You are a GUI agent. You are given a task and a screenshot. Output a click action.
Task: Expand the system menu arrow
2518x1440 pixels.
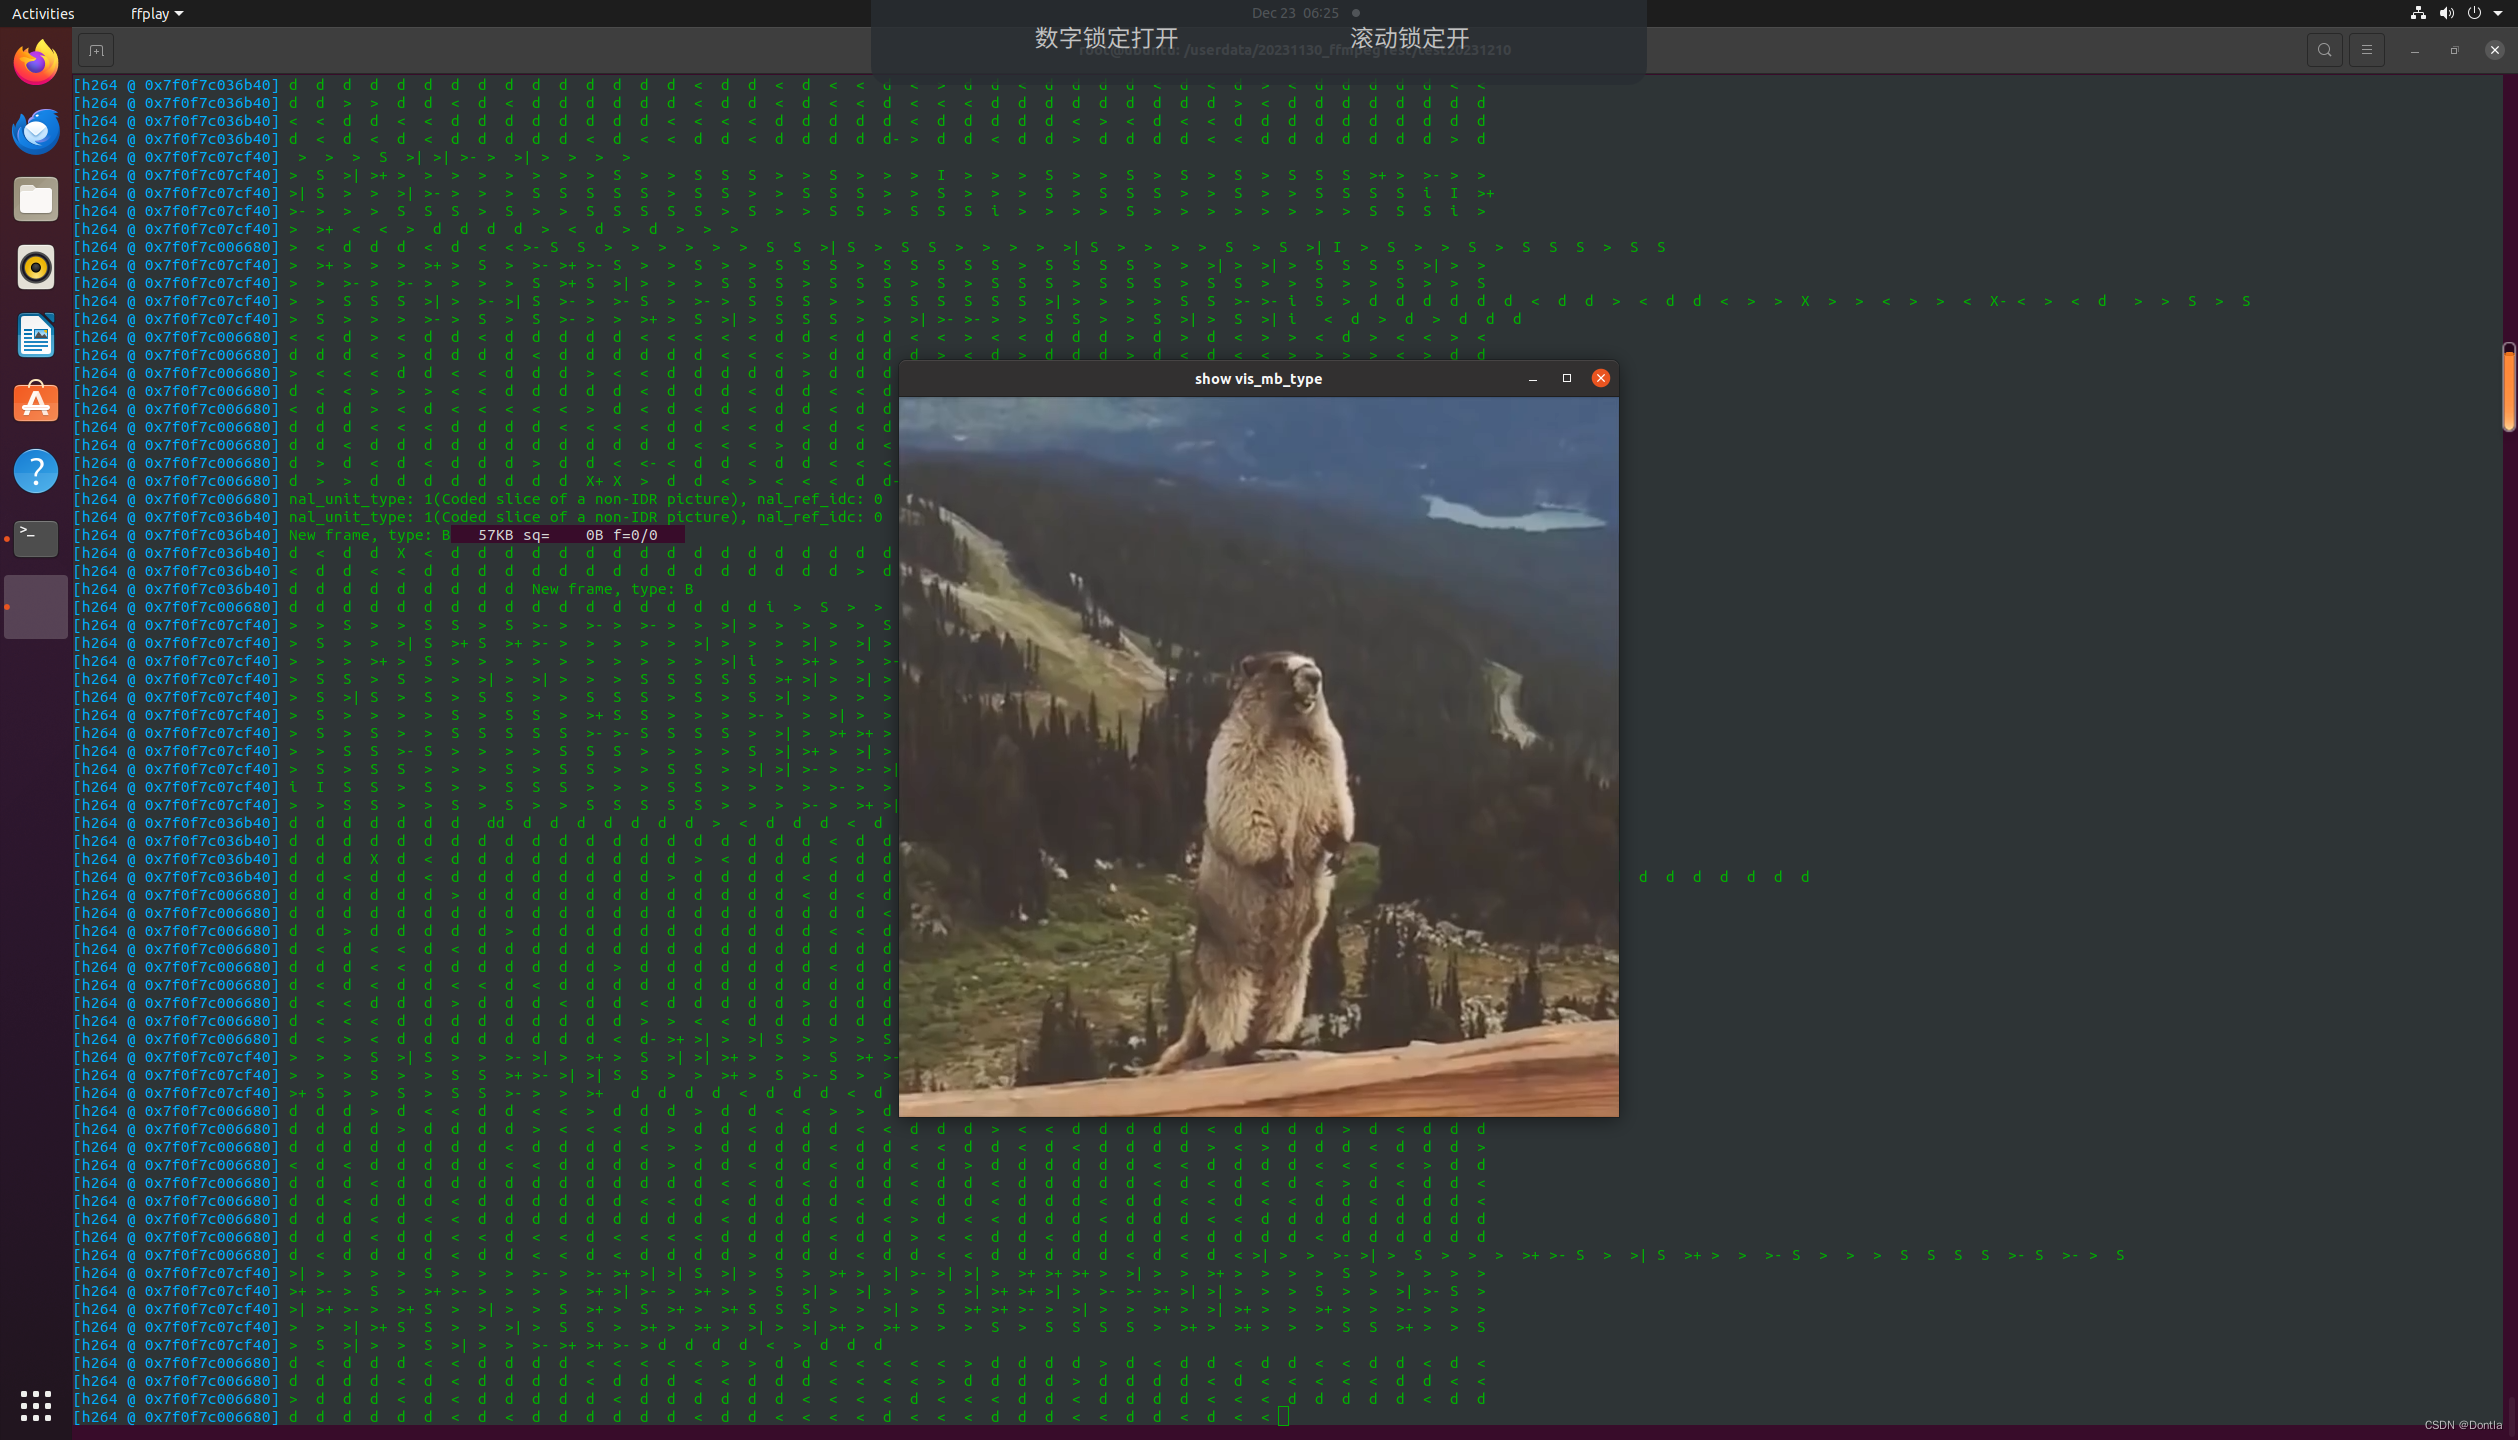pyautogui.click(x=2498, y=13)
